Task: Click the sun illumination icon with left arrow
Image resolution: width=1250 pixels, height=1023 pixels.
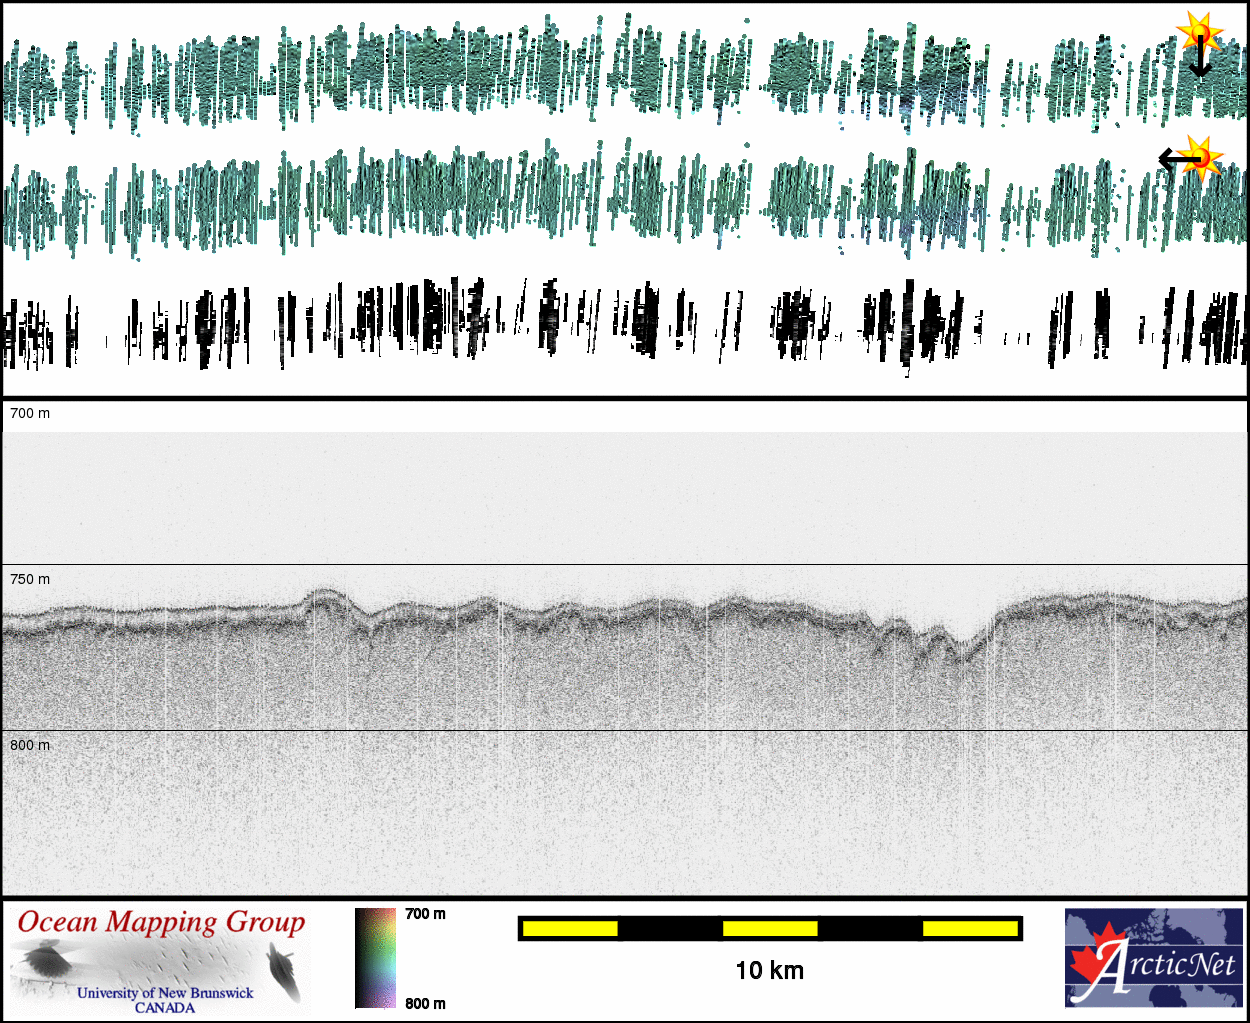Action: [1197, 157]
